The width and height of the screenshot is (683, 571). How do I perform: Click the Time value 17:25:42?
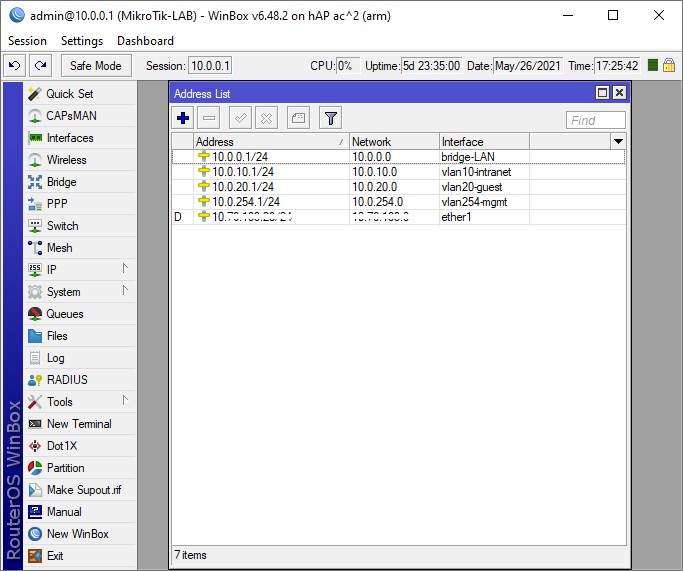(x=617, y=66)
